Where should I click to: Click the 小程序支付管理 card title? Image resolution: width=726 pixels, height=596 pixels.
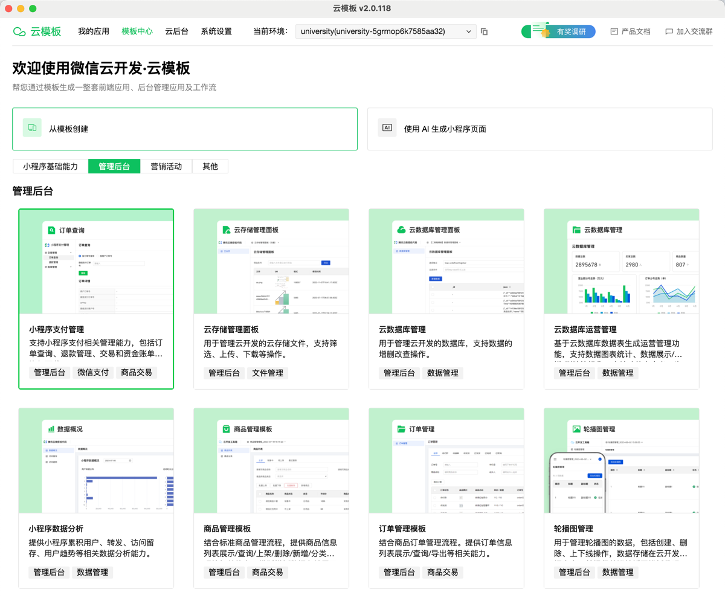coord(56,329)
